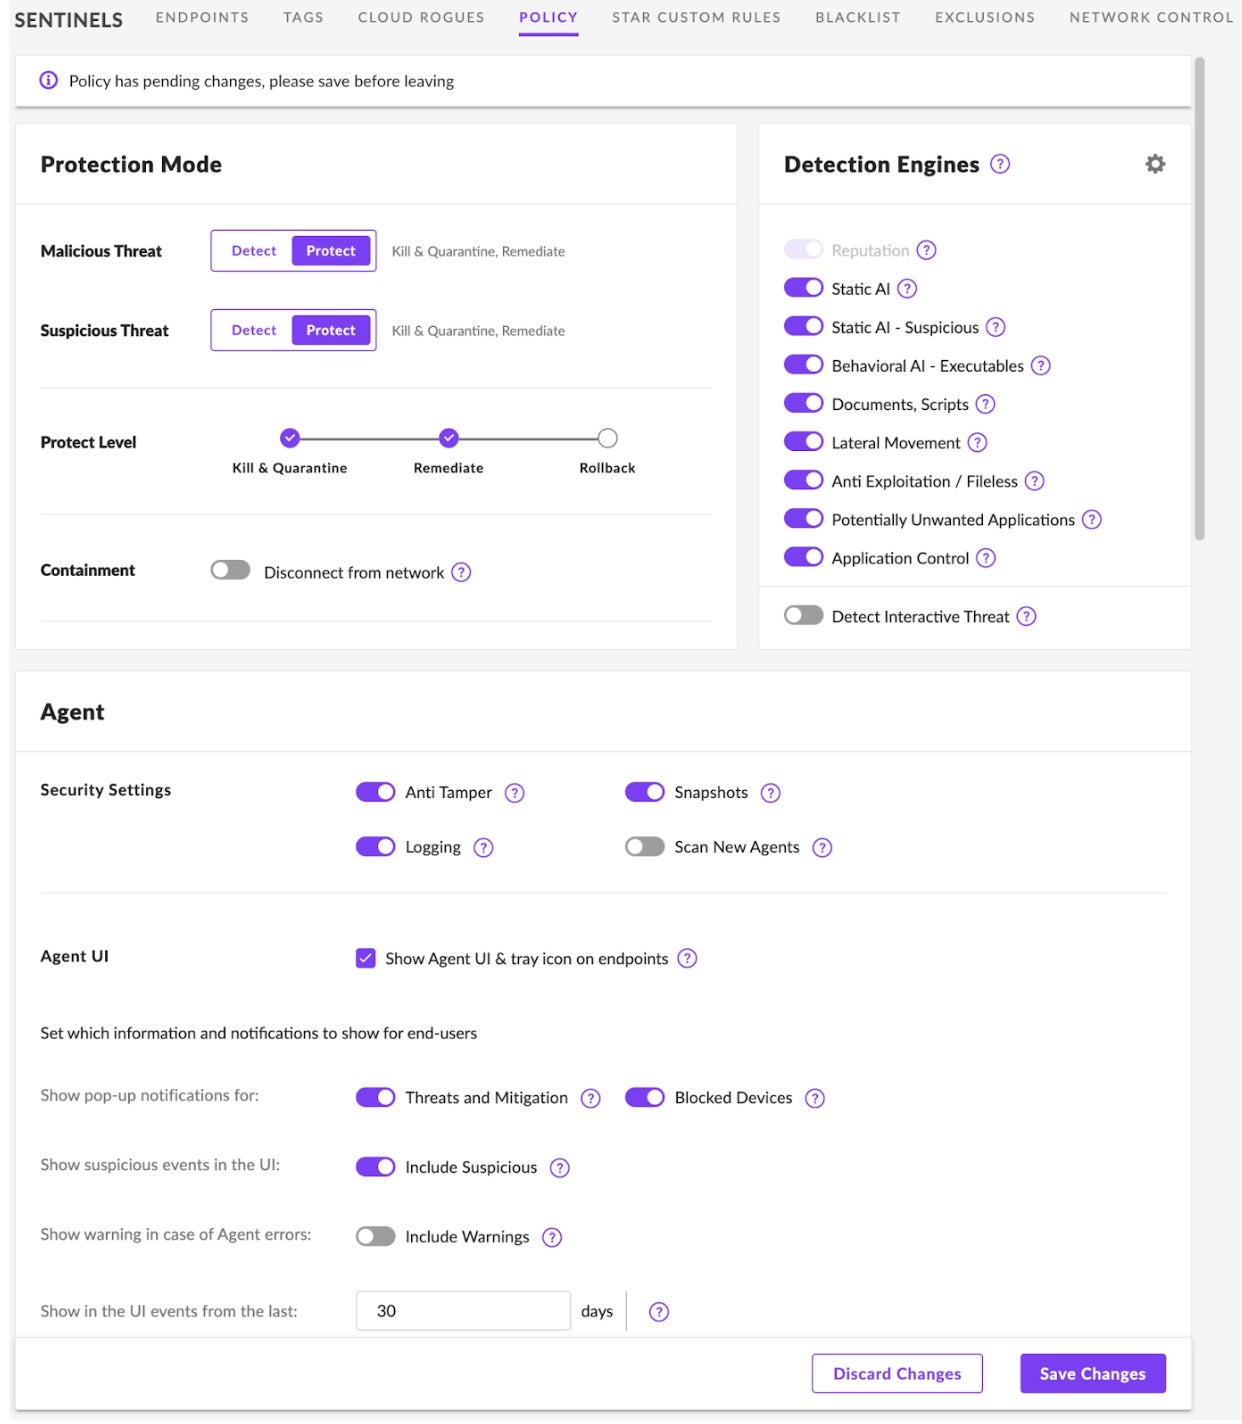
Task: Open Detection Engines gear settings
Action: (1154, 164)
